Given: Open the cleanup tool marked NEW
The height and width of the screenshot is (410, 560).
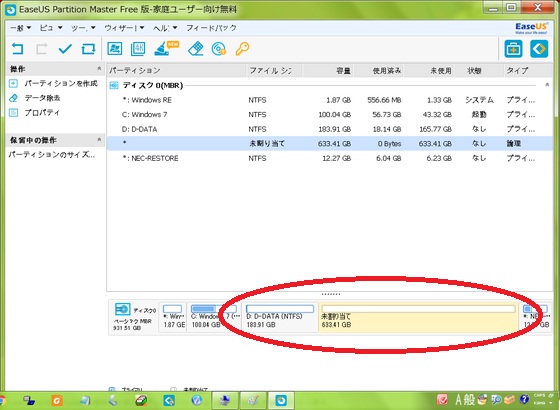Looking at the screenshot, I should point(166,49).
